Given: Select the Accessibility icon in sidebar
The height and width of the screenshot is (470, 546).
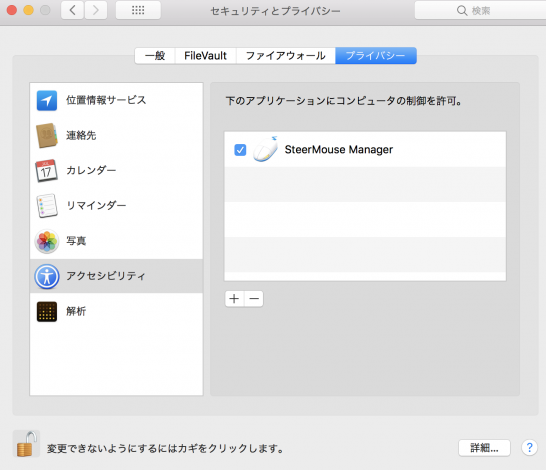Looking at the screenshot, I should (x=47, y=276).
